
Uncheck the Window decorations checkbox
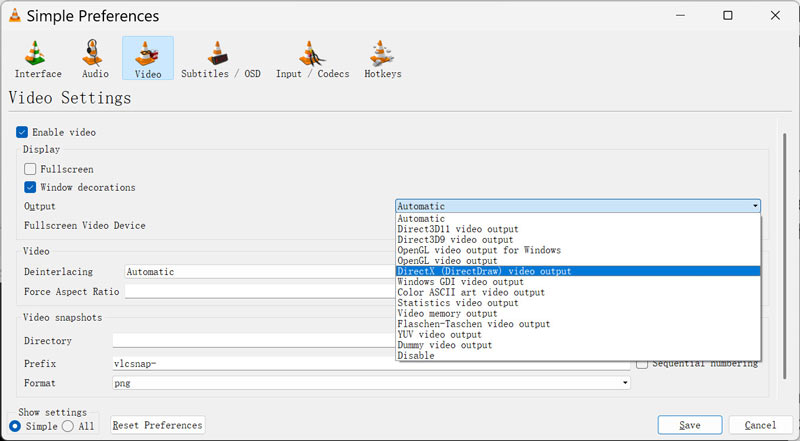(x=30, y=187)
